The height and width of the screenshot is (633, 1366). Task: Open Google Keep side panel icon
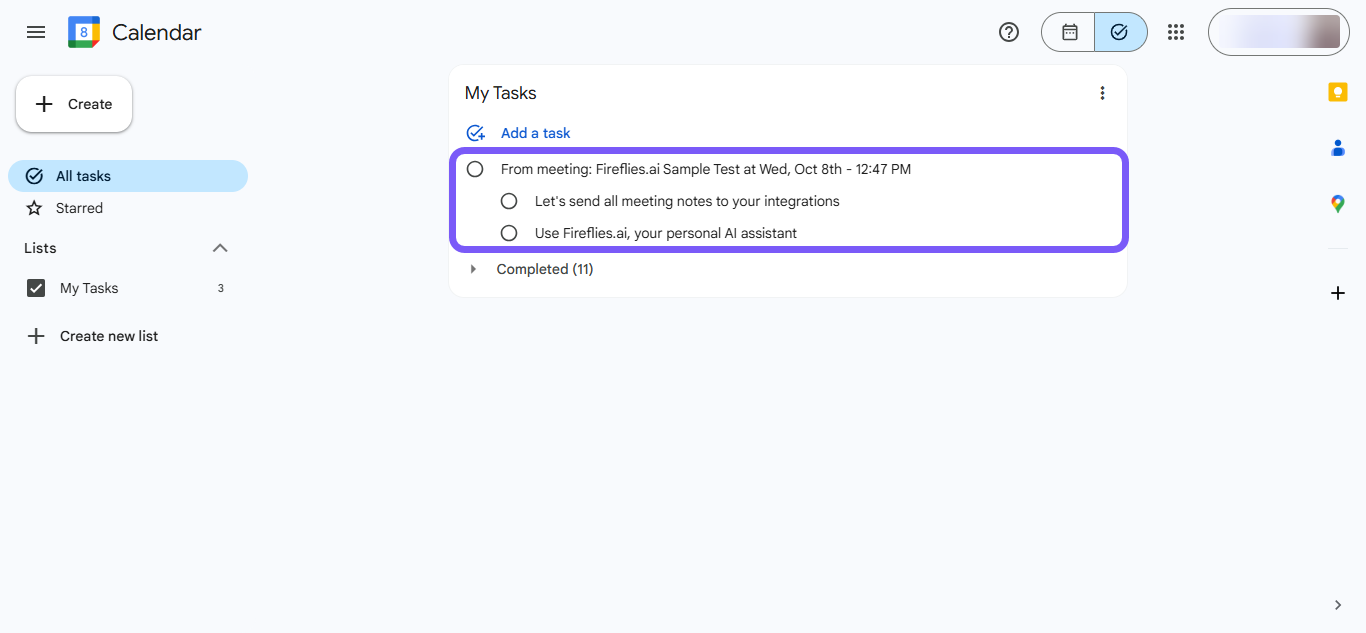[1338, 92]
